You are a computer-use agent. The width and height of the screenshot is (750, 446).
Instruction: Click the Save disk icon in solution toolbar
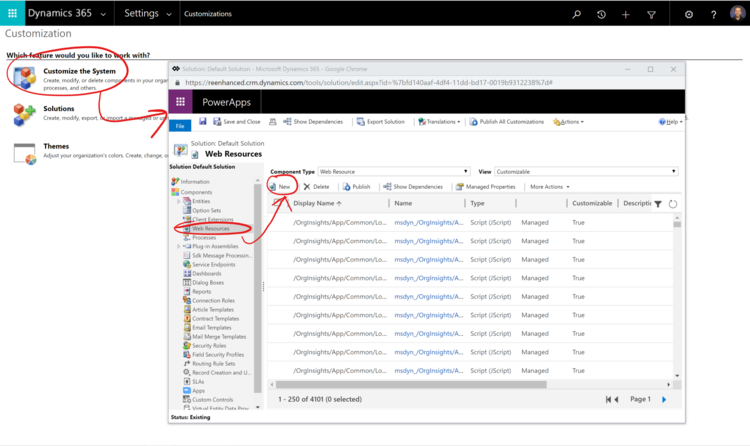pos(203,122)
